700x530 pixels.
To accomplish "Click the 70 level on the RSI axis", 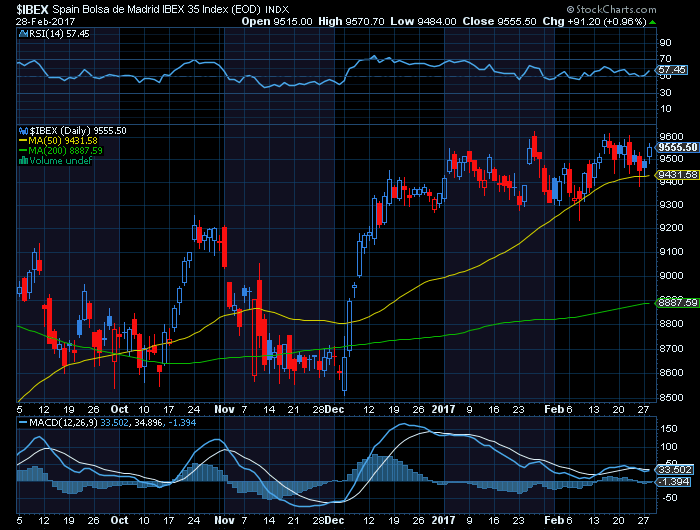I will tap(665, 59).
